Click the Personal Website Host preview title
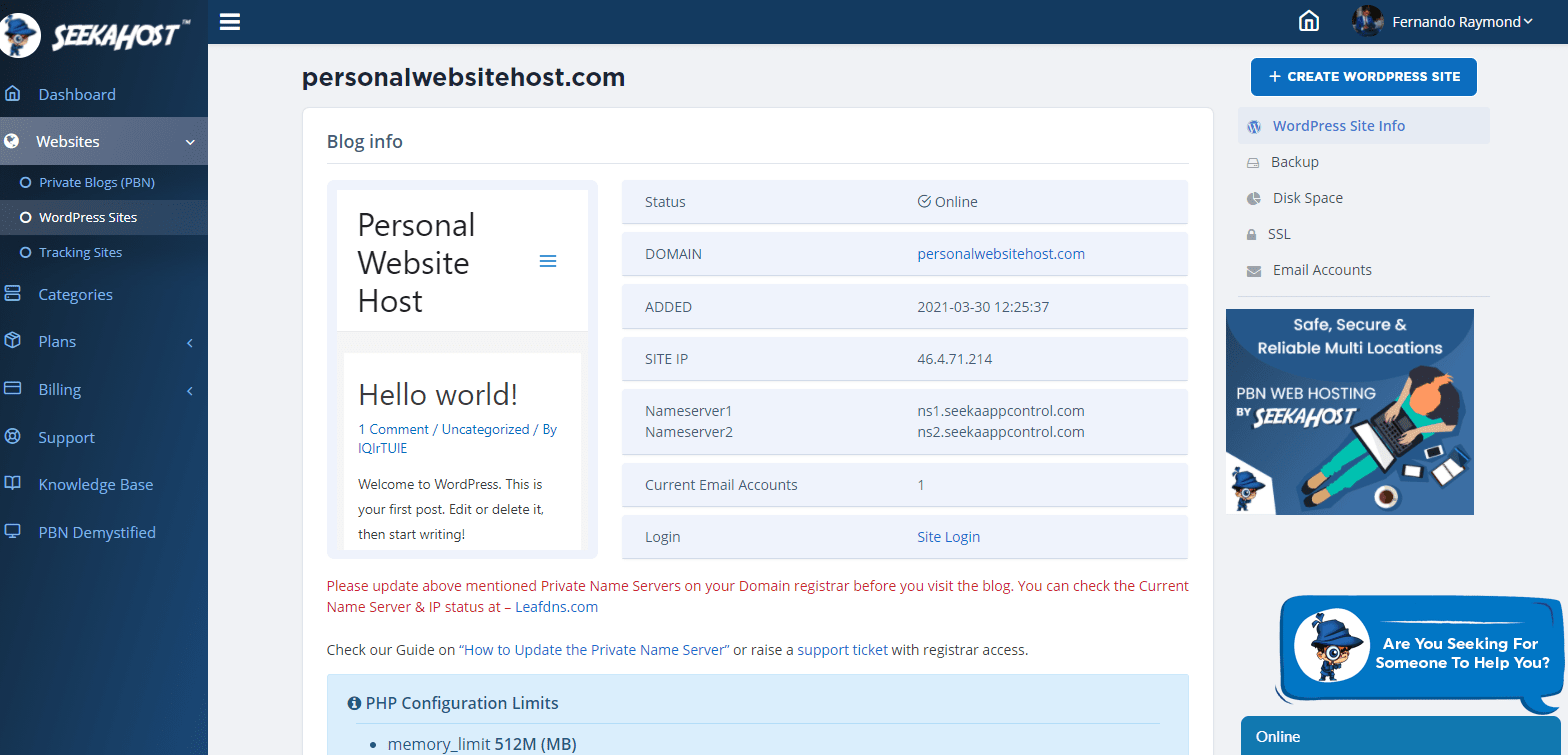The width and height of the screenshot is (1568, 755). pos(416,262)
